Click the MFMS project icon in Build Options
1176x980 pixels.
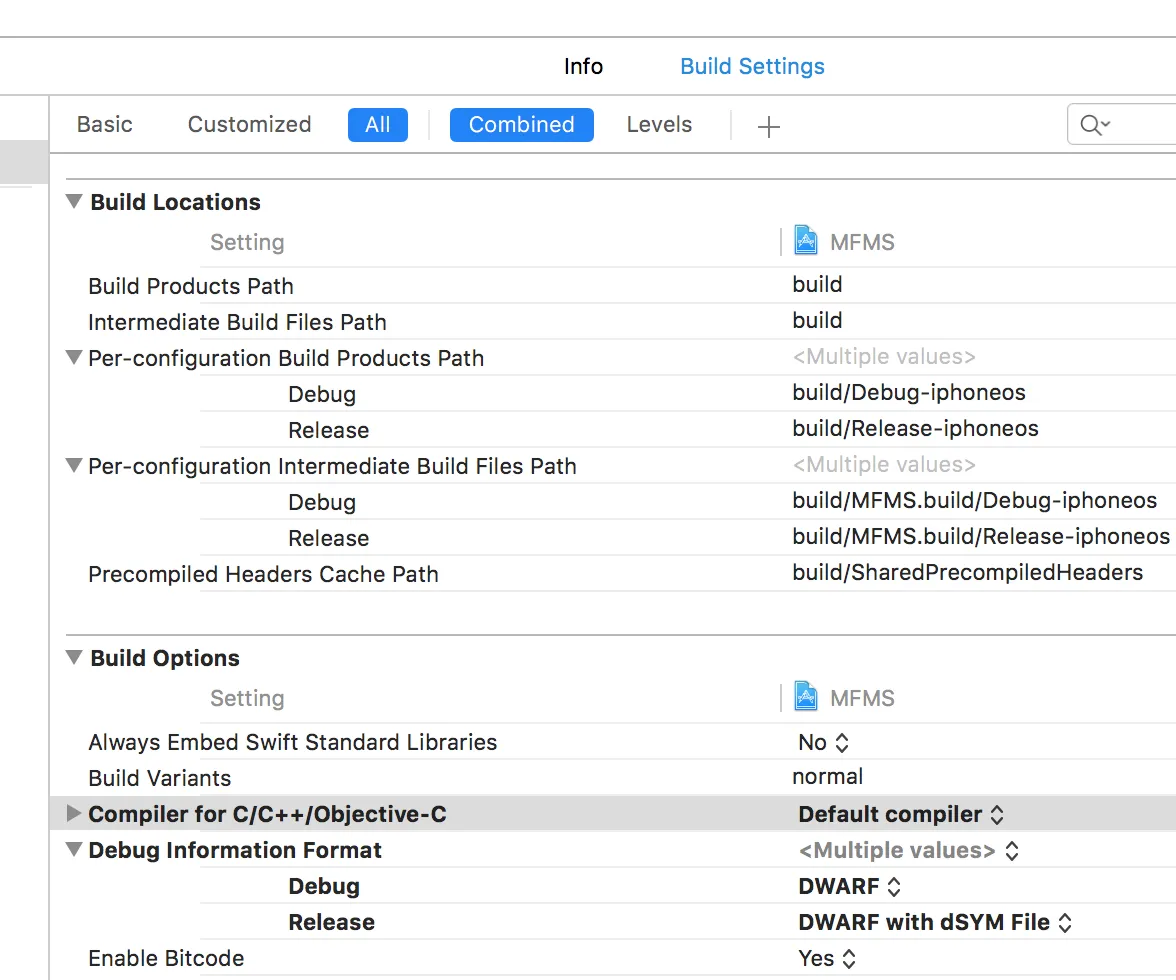click(x=805, y=697)
